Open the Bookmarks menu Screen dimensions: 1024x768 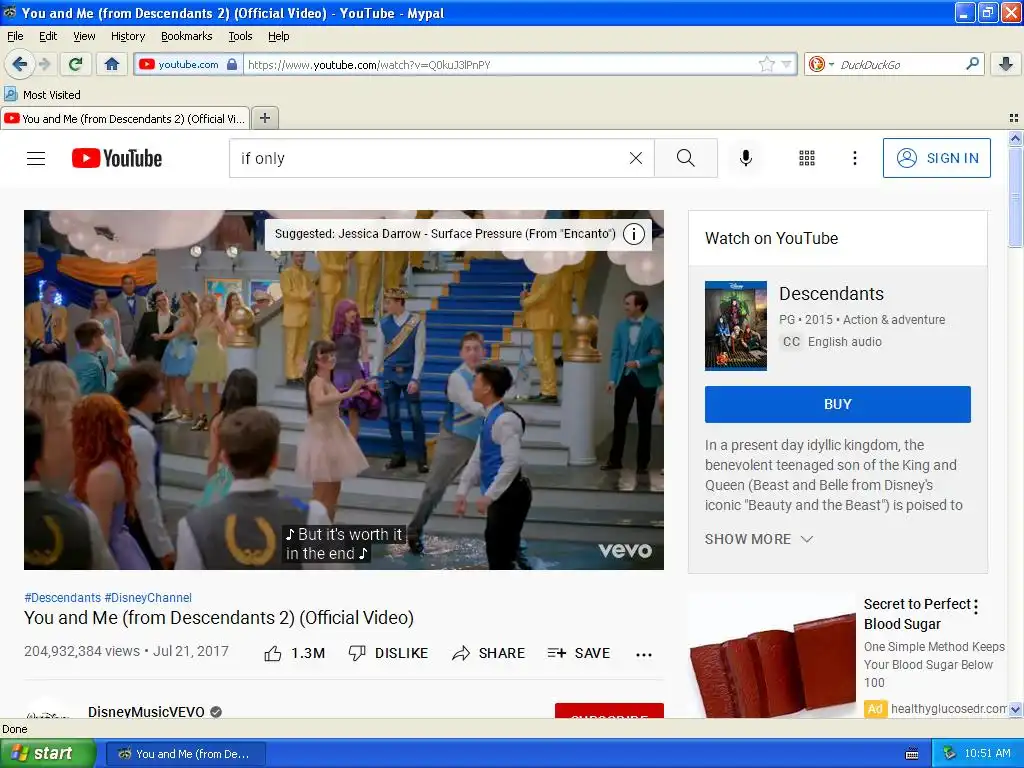186,36
